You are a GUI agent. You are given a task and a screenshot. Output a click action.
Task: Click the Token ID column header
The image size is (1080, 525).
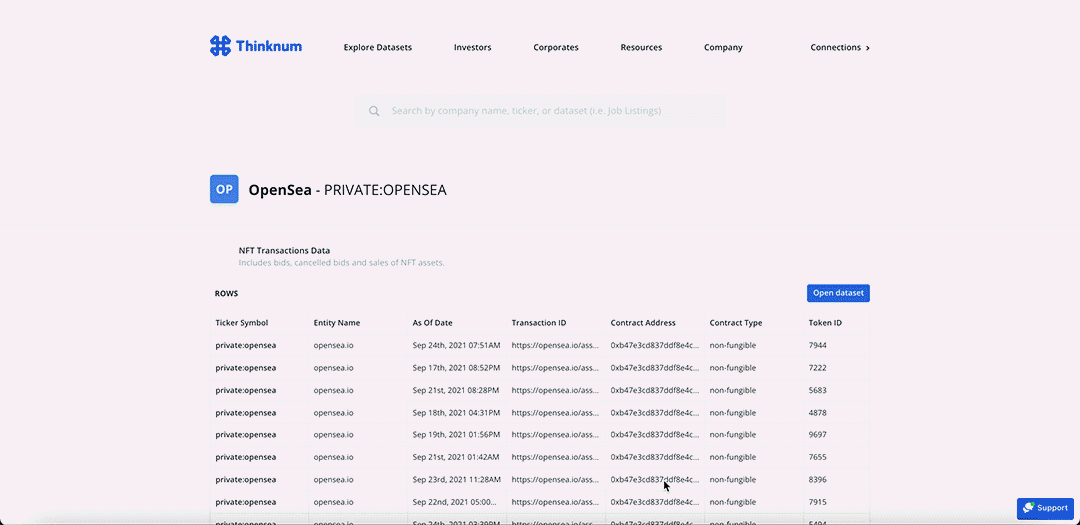coord(825,322)
